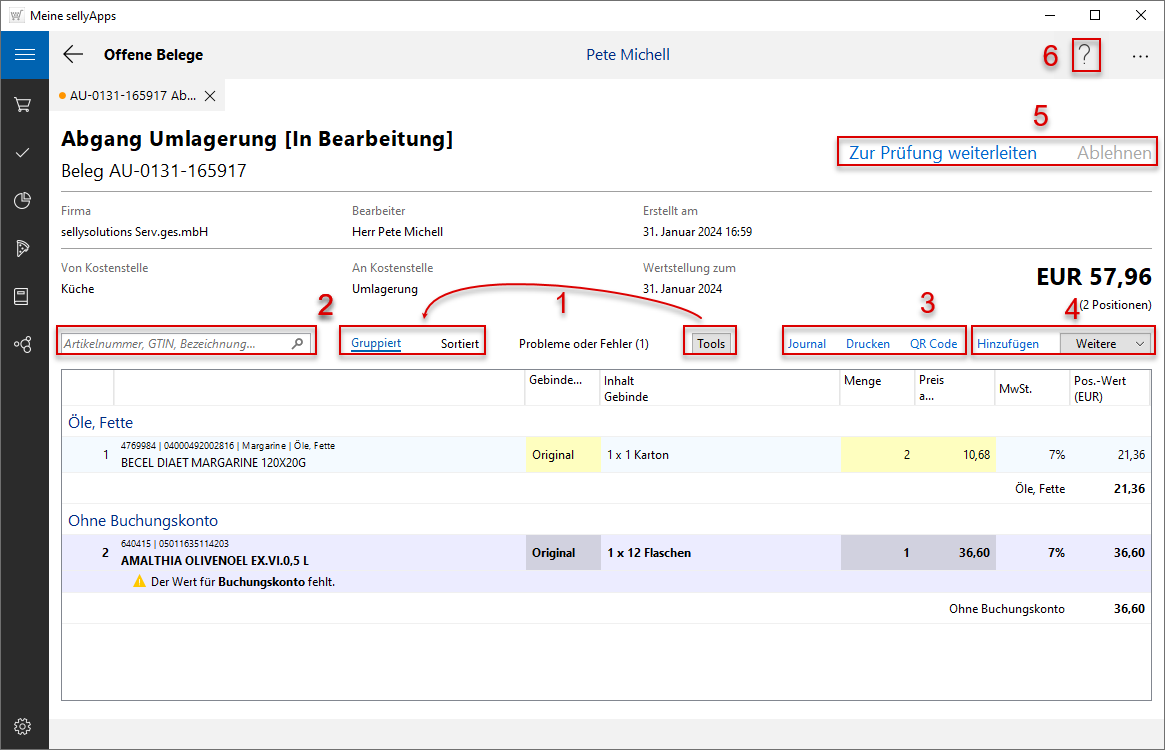Open settings gear in sidebar
The width and height of the screenshot is (1165, 750).
[23, 726]
